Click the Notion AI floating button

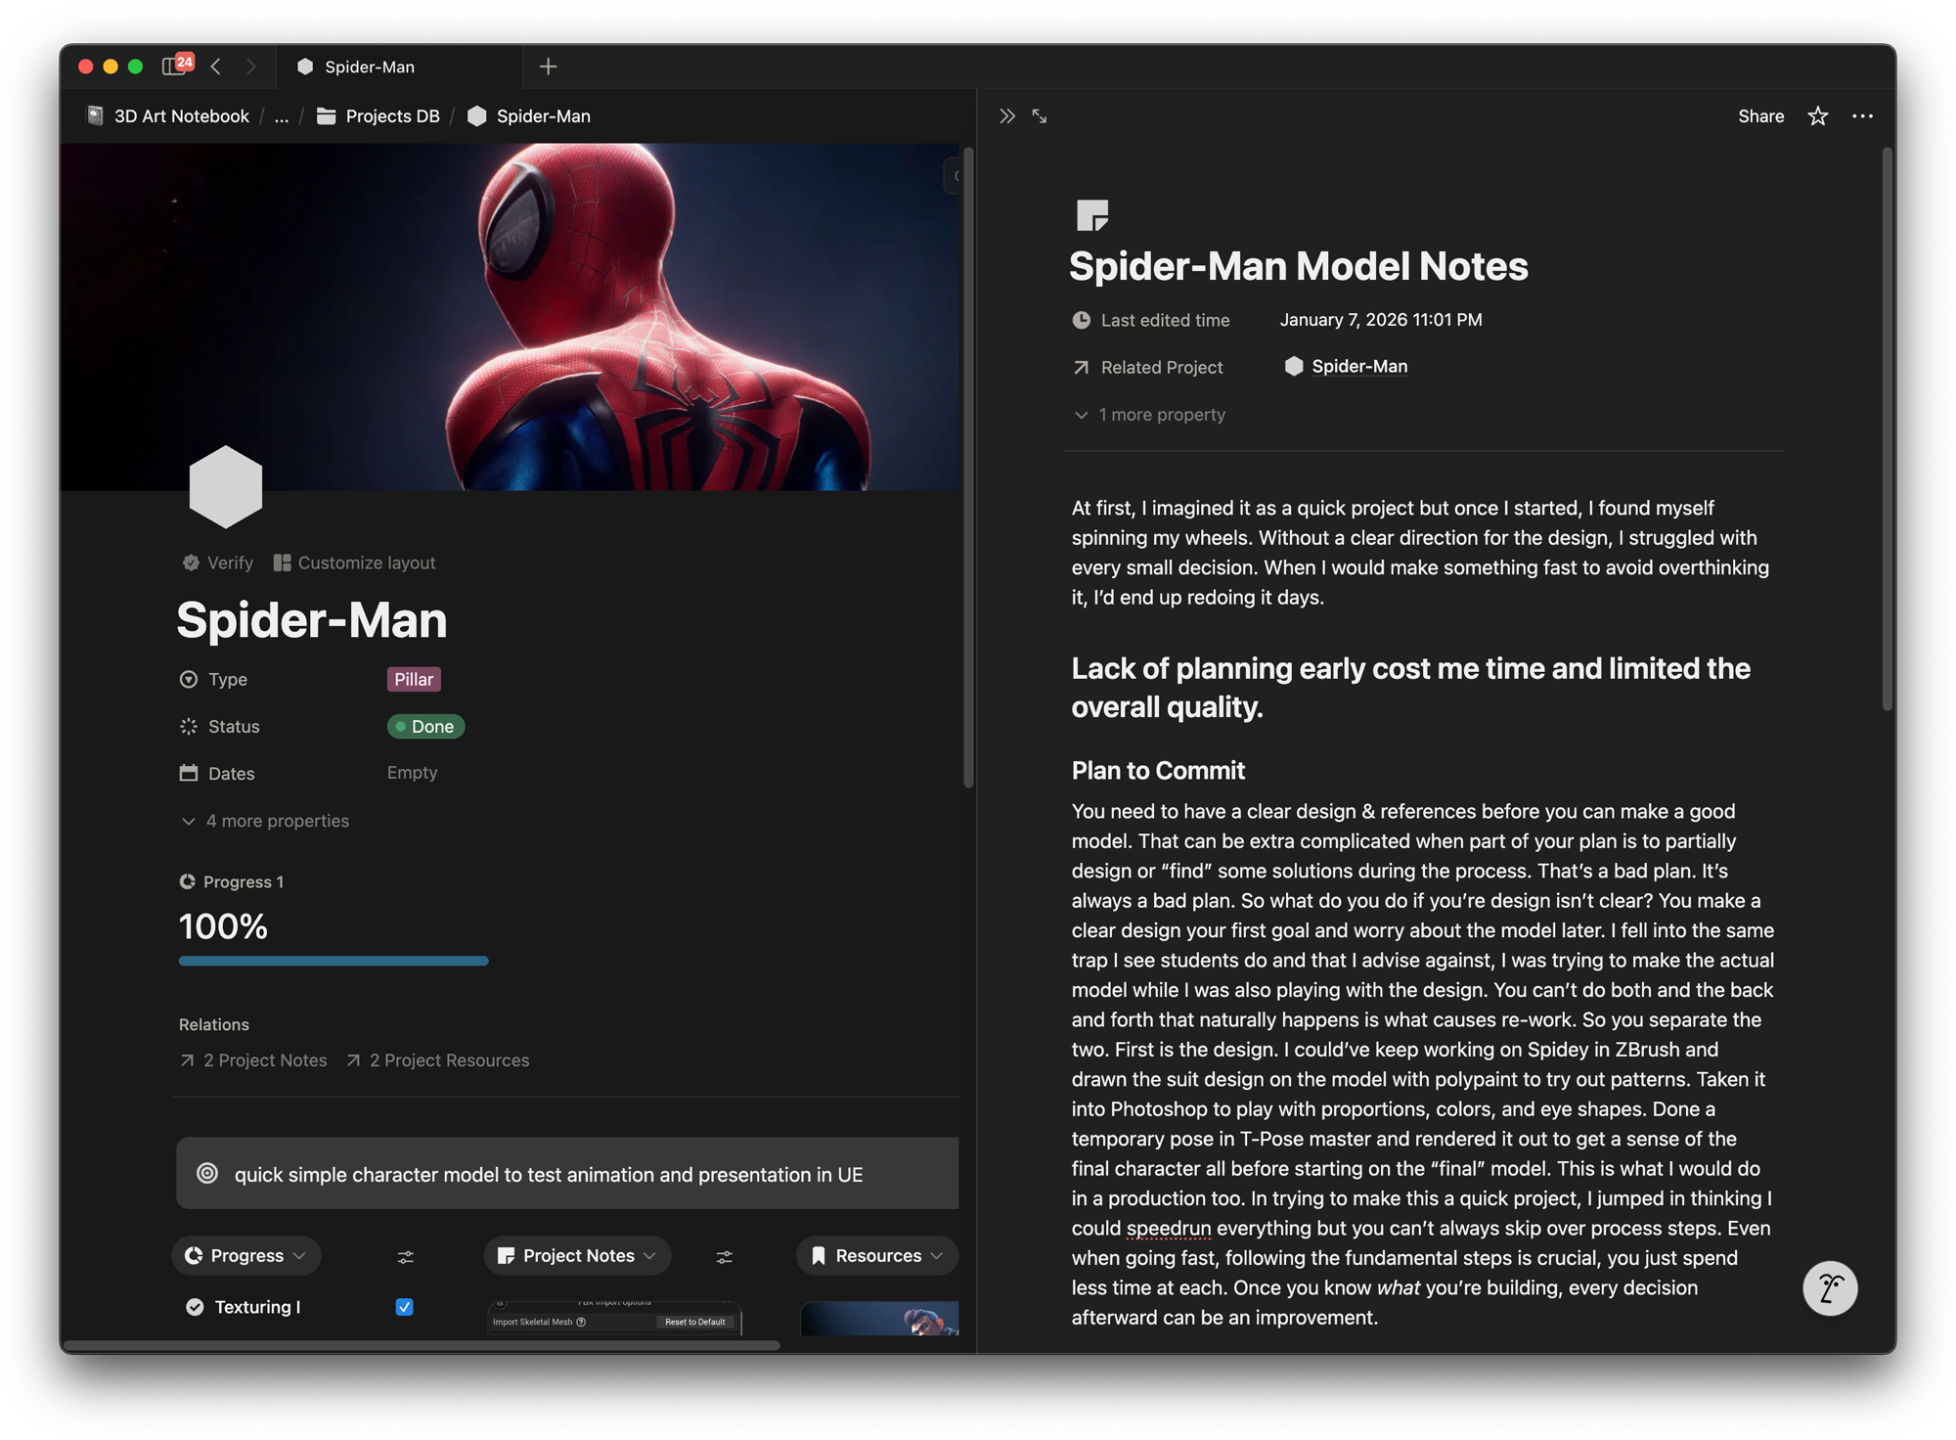[x=1829, y=1288]
